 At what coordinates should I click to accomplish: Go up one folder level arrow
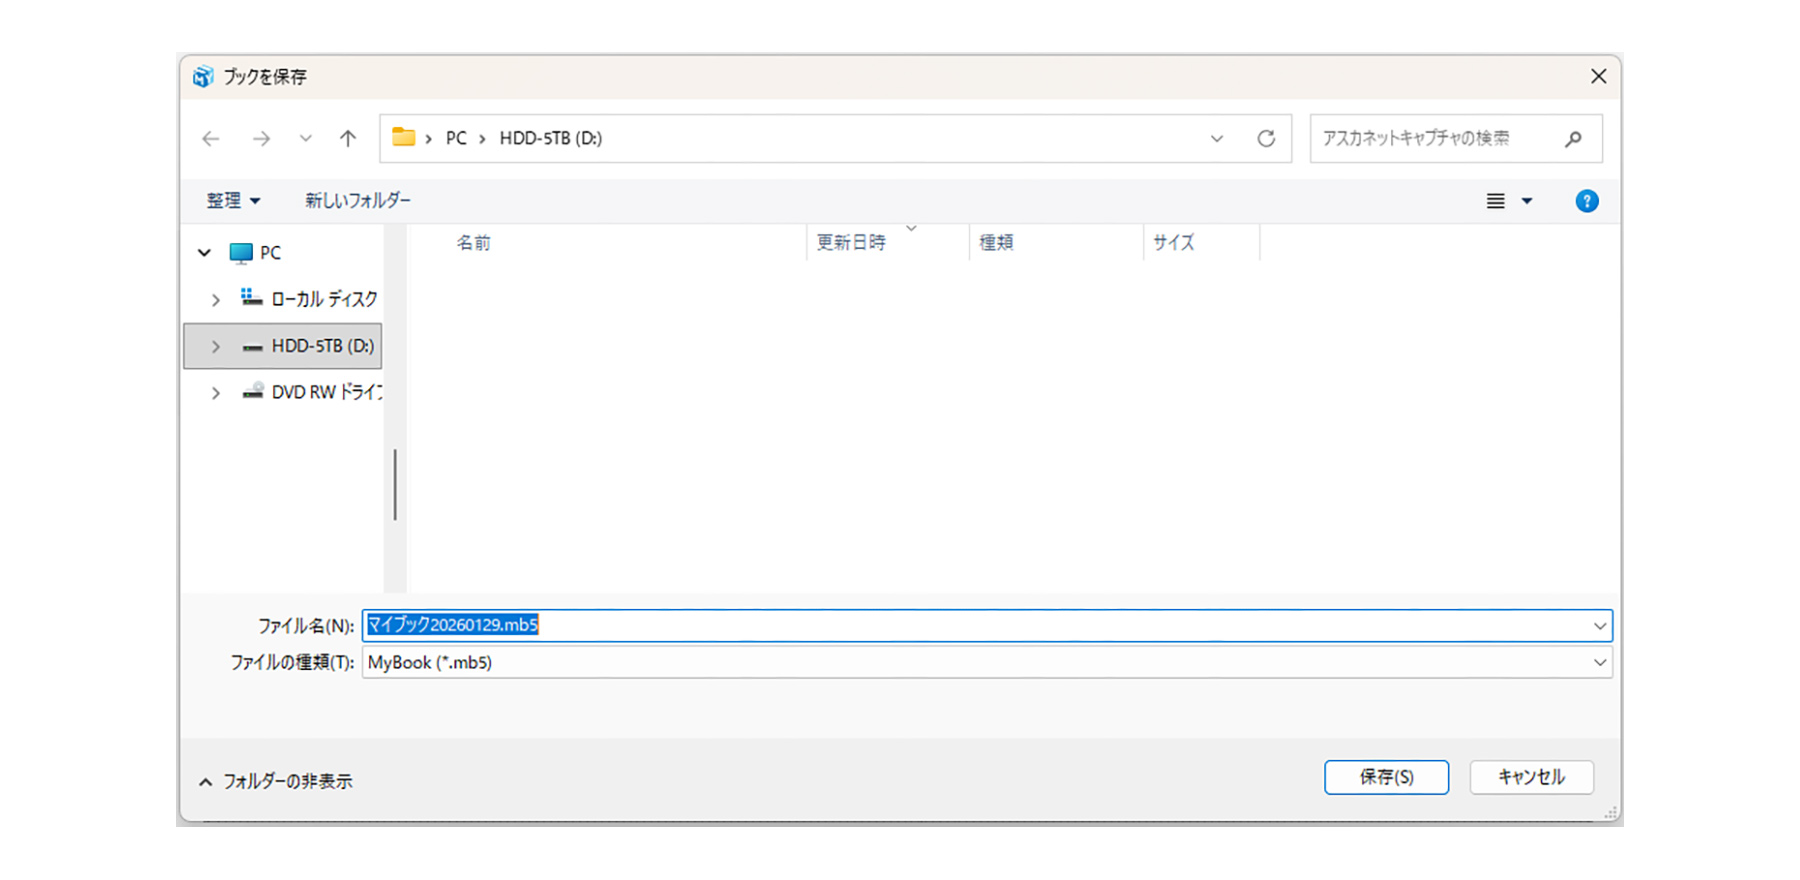coord(348,139)
